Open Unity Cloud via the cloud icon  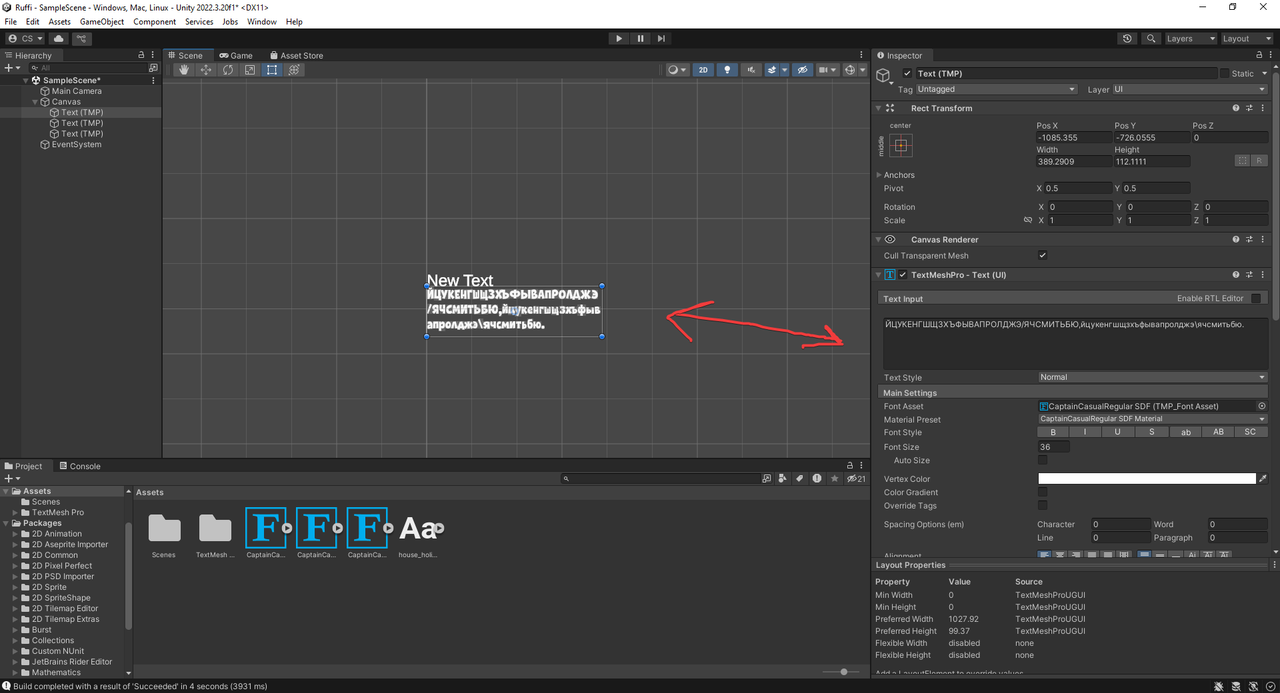[59, 38]
